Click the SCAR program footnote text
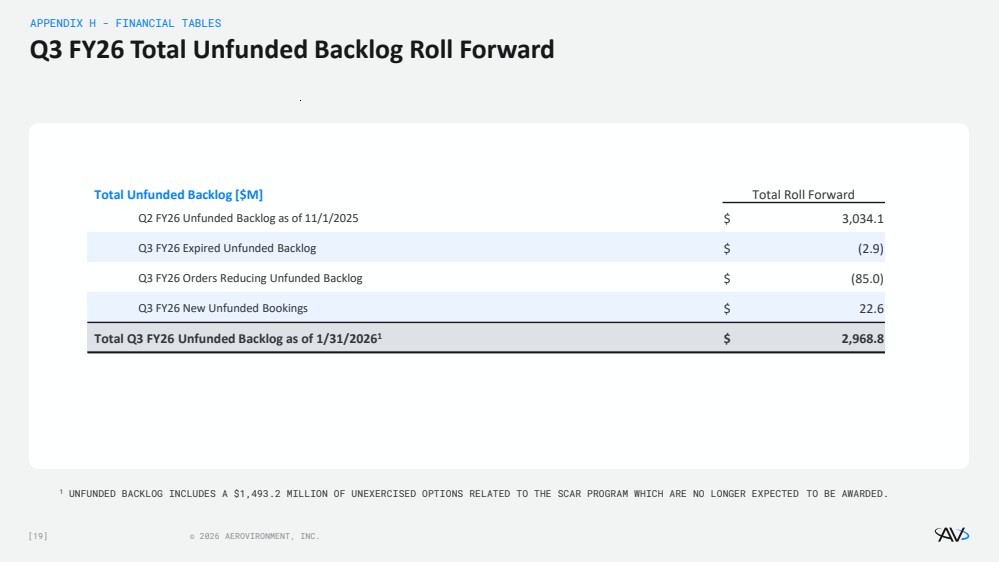Viewport: 999px width, 562px height. pos(473,493)
